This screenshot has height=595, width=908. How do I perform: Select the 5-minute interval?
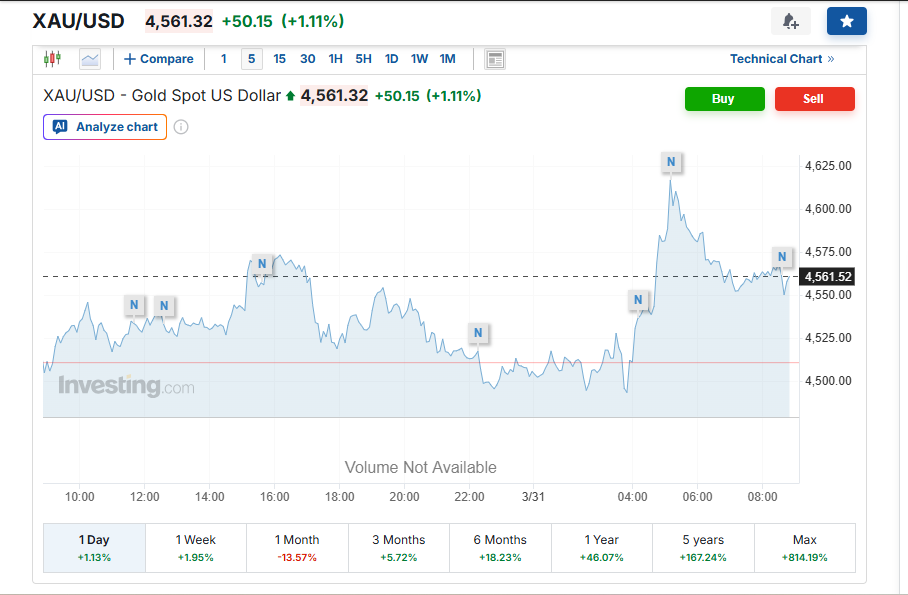pyautogui.click(x=251, y=59)
